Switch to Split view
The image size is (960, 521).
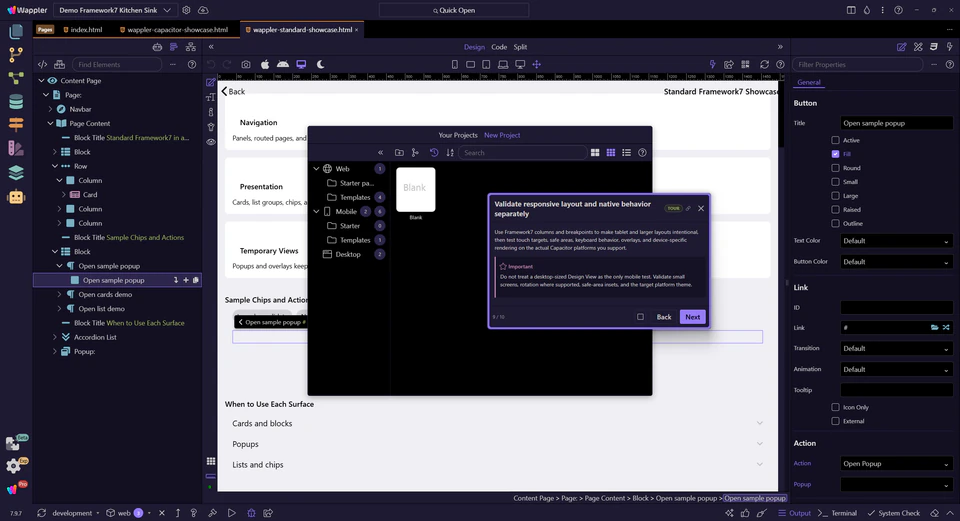pyautogui.click(x=520, y=47)
